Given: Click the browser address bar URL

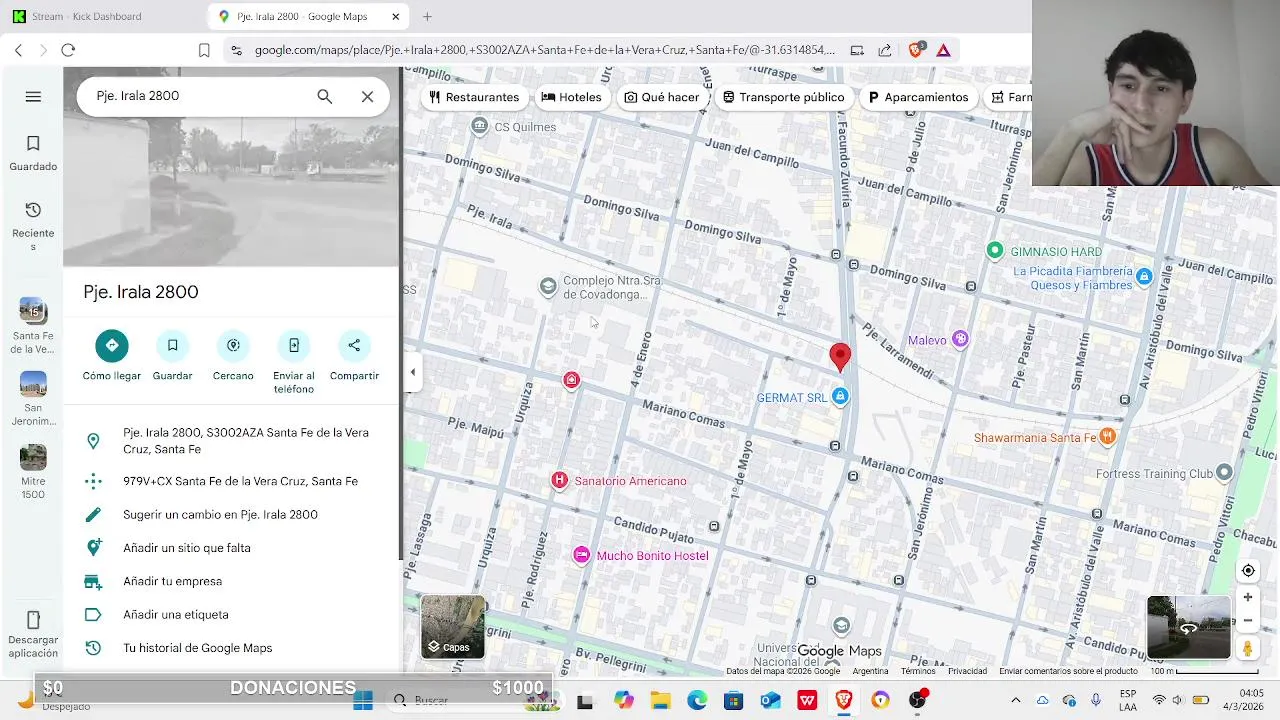Looking at the screenshot, I should [x=544, y=50].
